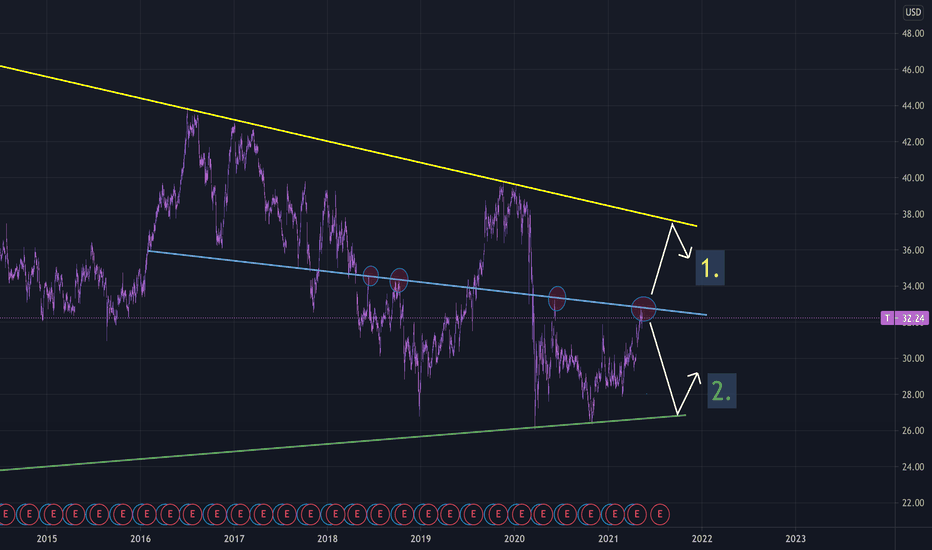Viewport: 932px width, 550px height.
Task: Click the 44.00 price axis label
Action: point(913,105)
